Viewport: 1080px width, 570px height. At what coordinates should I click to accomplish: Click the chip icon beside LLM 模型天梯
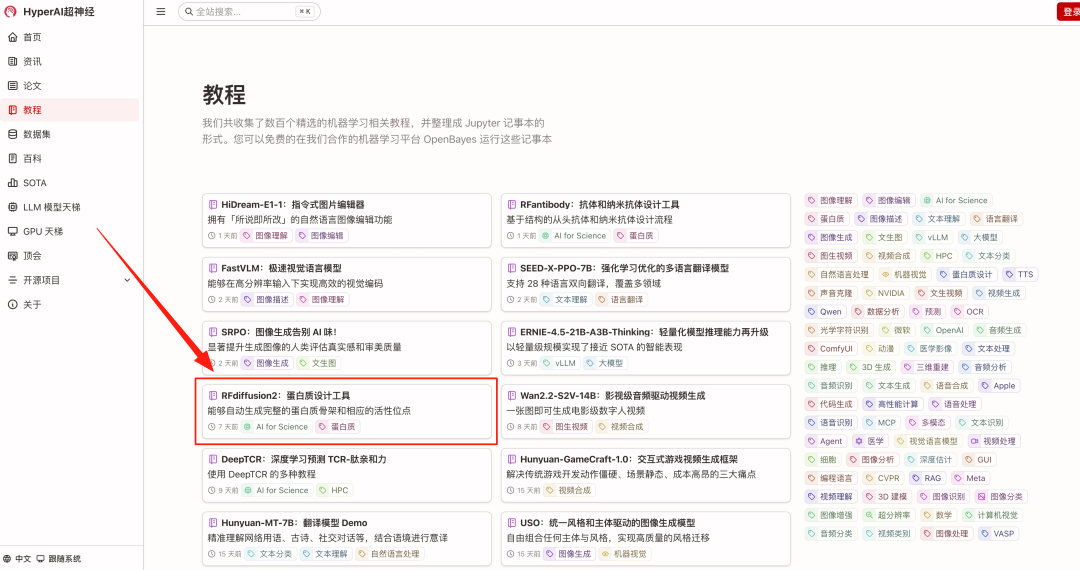tap(12, 207)
